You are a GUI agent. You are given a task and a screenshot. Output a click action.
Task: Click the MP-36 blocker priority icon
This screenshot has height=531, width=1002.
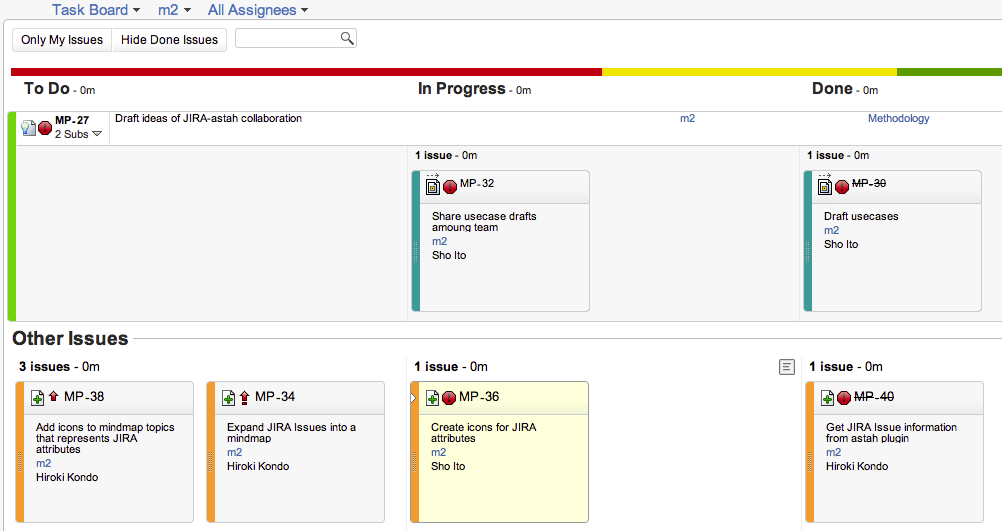449,397
